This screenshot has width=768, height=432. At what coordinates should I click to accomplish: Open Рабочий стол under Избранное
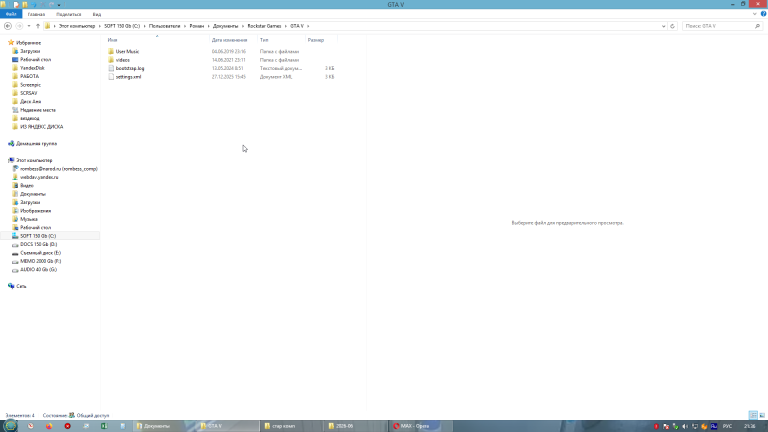(x=35, y=59)
